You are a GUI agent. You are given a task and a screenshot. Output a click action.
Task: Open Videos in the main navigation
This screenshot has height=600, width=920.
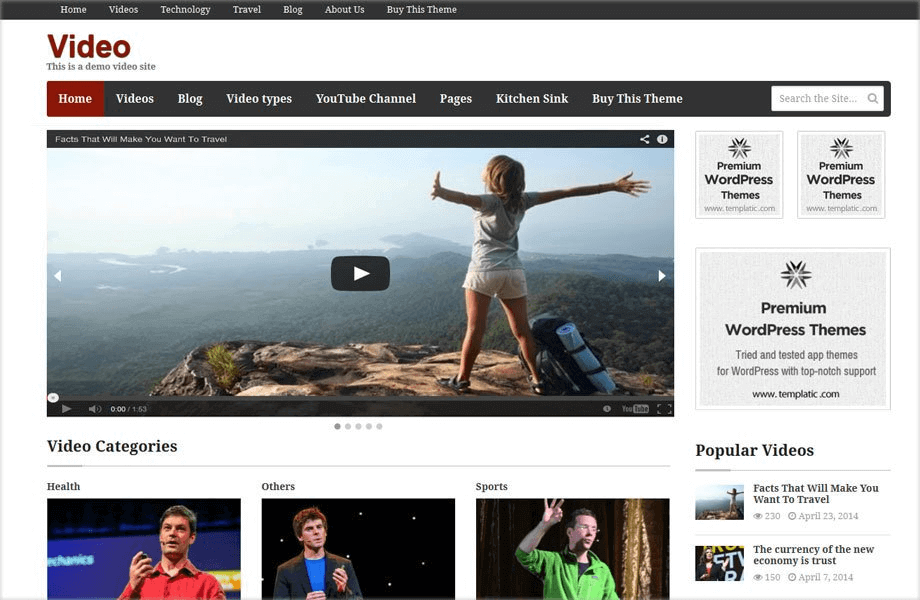click(134, 99)
